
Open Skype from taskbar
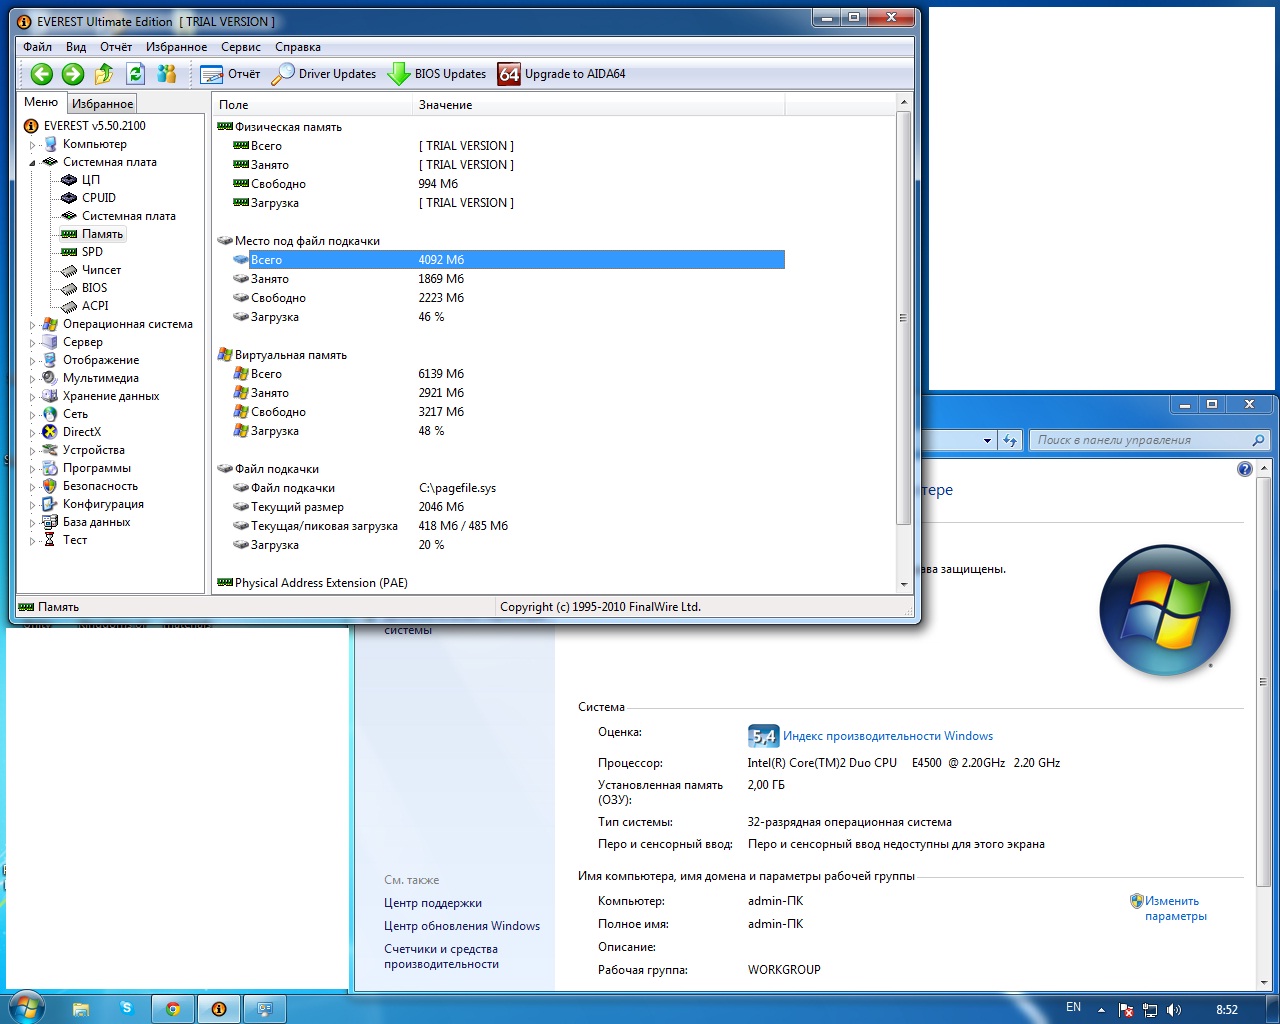tap(126, 1009)
